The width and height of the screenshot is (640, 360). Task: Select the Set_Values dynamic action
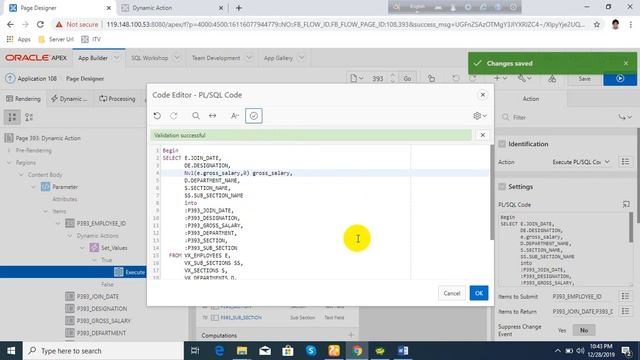114,248
